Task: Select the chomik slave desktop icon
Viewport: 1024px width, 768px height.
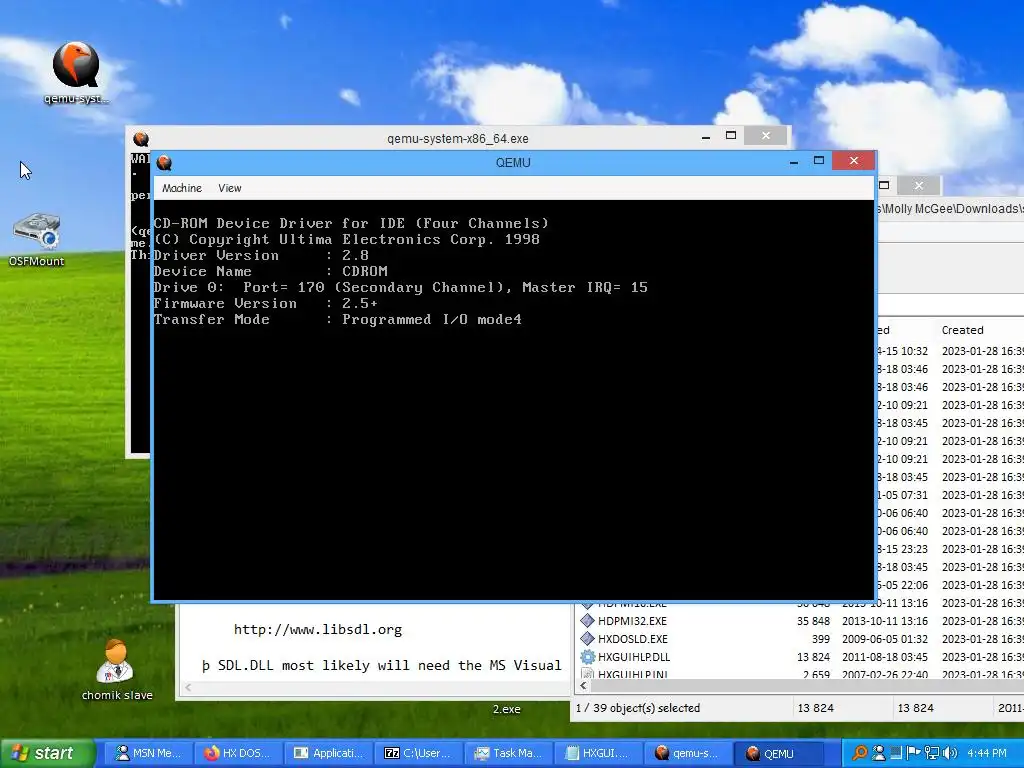Action: pyautogui.click(x=116, y=670)
